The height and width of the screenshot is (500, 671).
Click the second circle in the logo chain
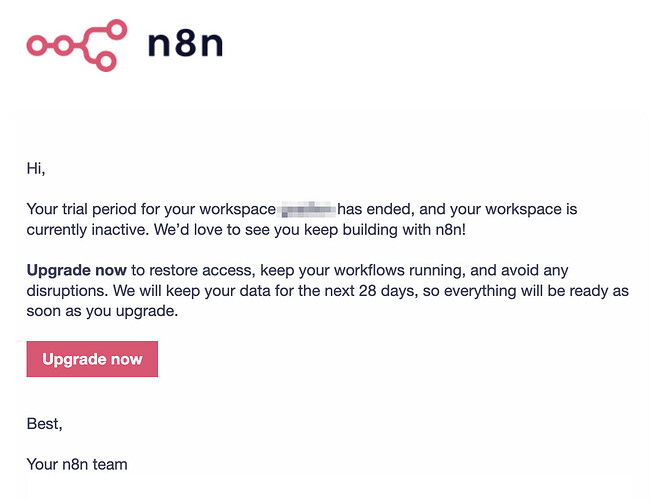pos(63,45)
